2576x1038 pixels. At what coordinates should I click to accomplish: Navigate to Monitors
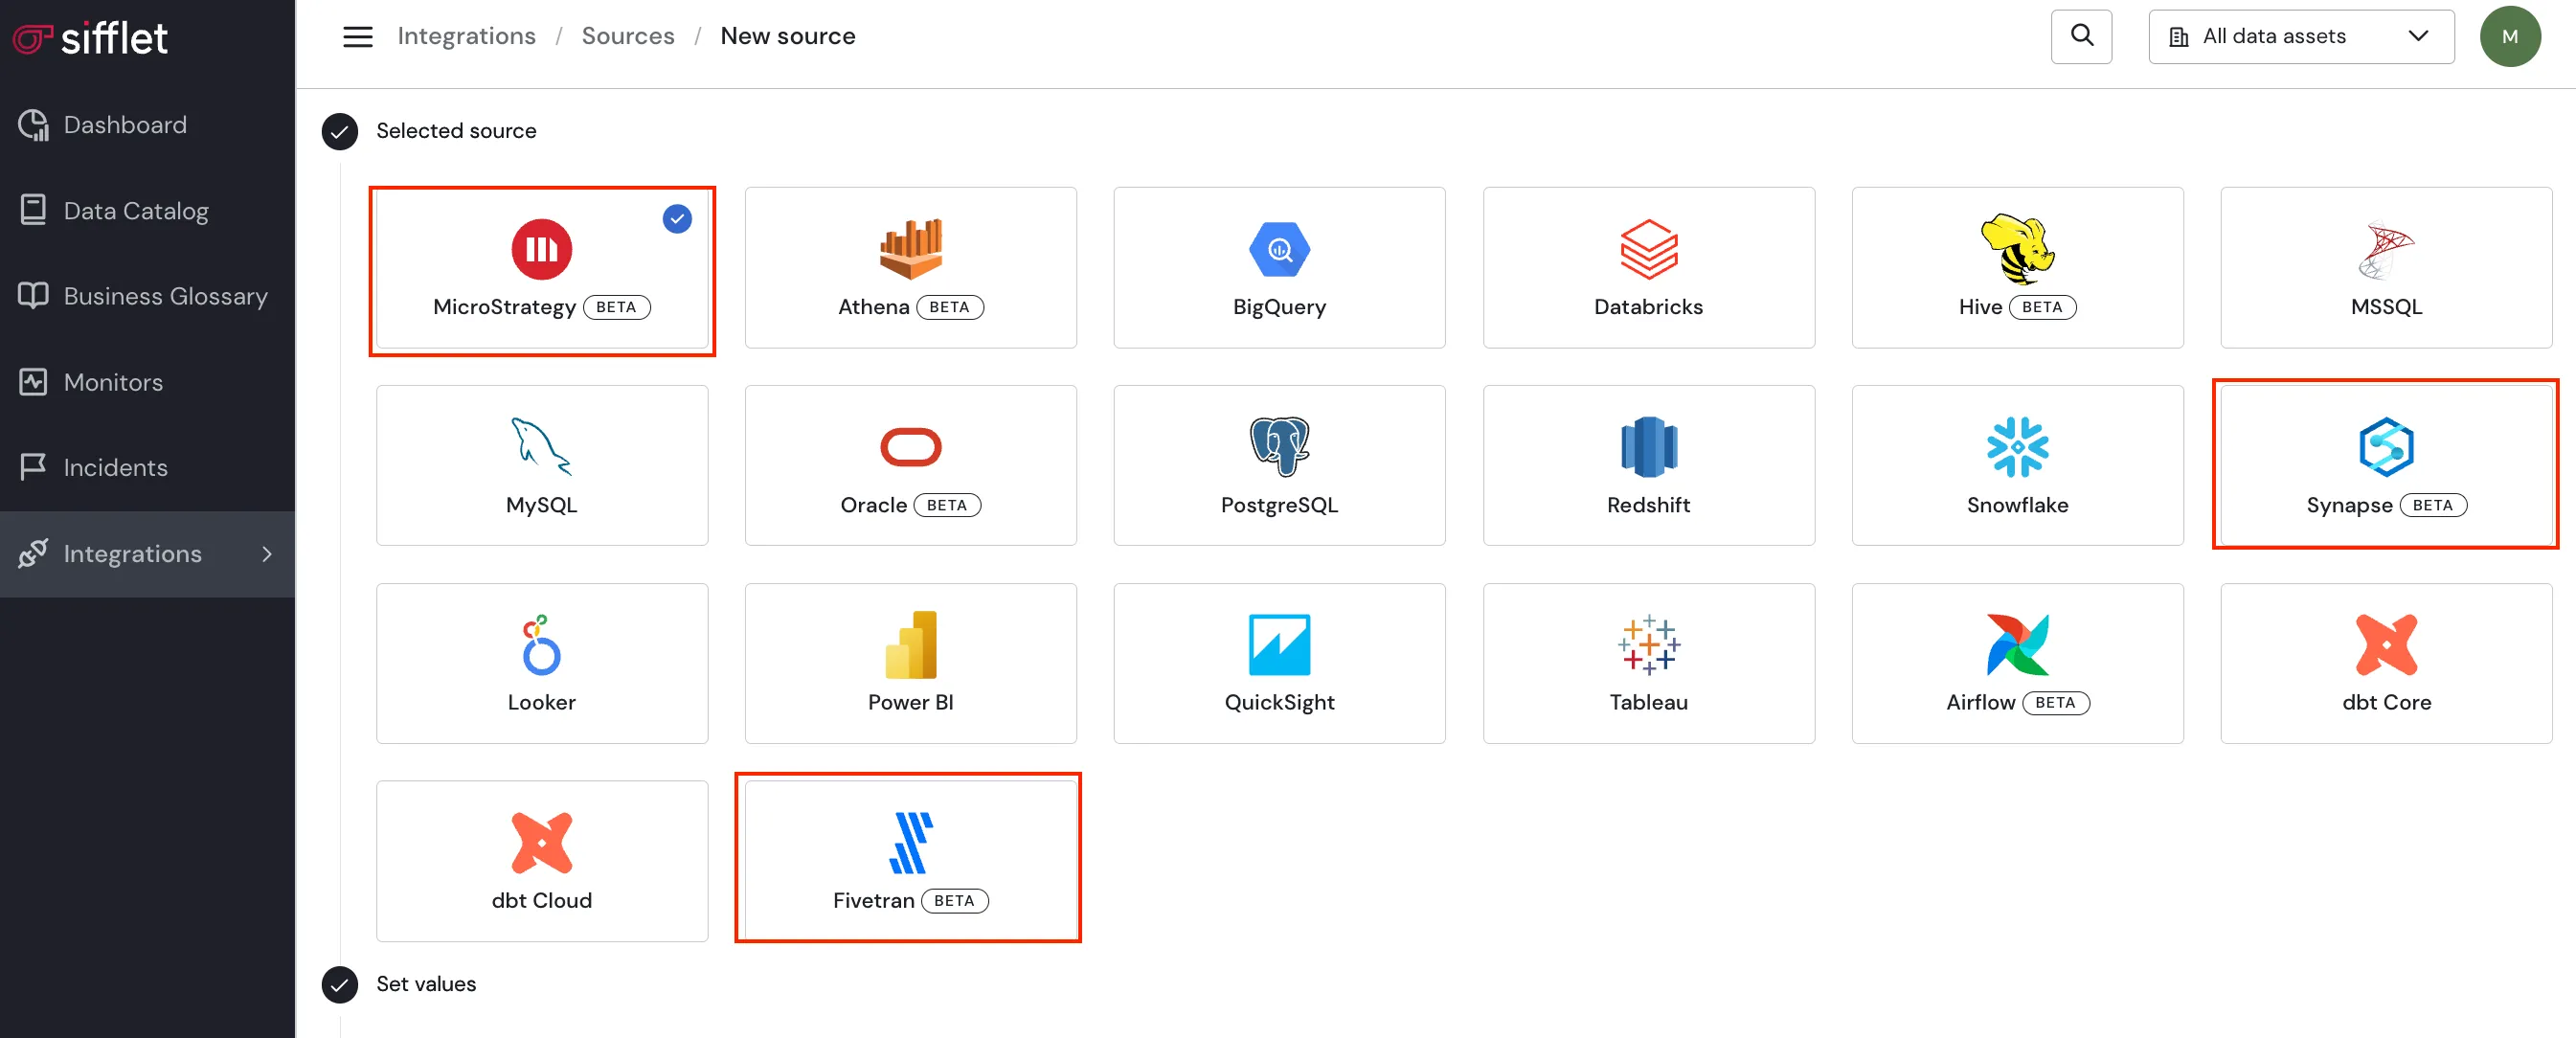tap(147, 382)
